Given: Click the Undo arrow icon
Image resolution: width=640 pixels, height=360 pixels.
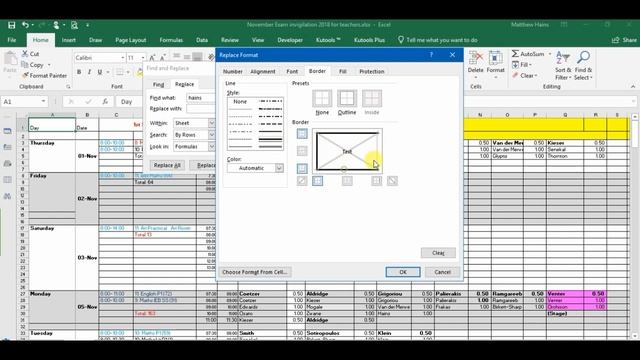Looking at the screenshot, I should [25, 25].
